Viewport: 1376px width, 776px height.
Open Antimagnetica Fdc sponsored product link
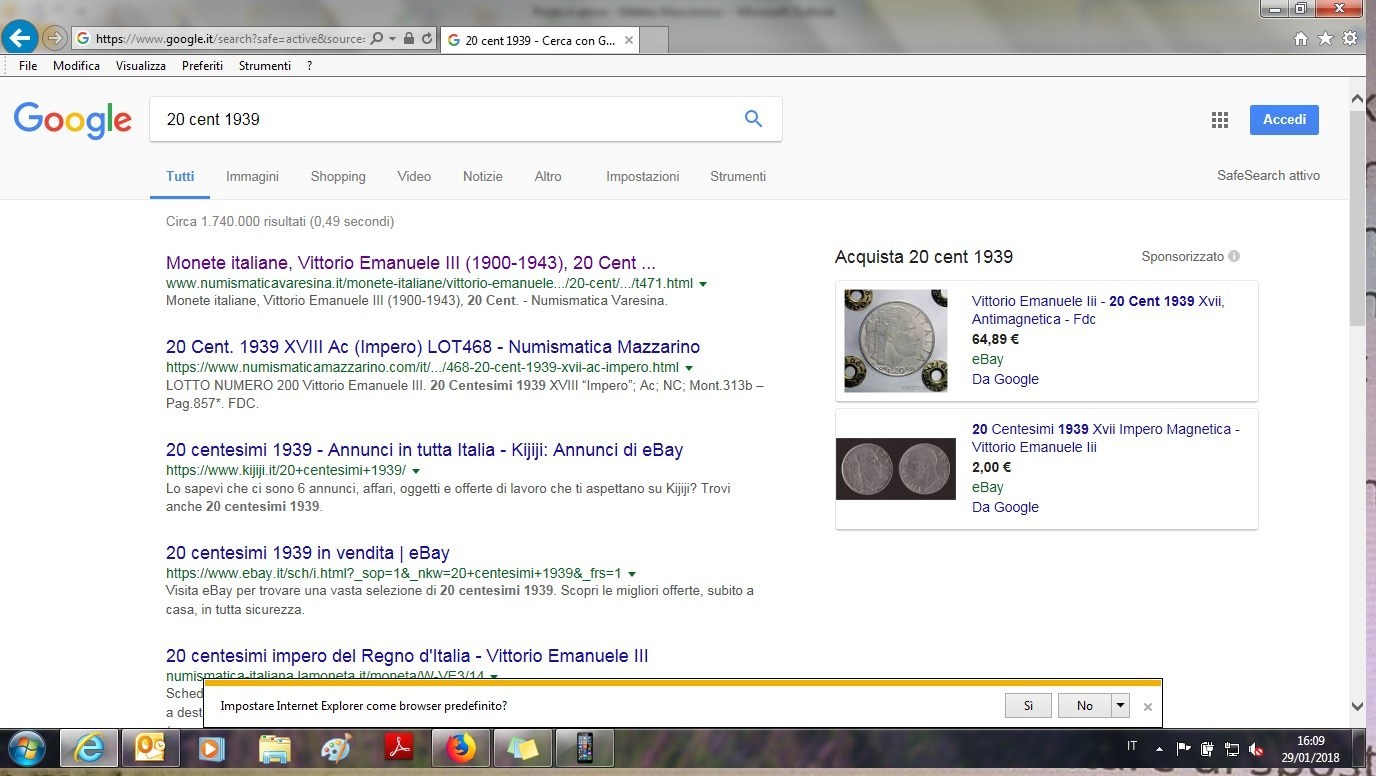click(1098, 310)
